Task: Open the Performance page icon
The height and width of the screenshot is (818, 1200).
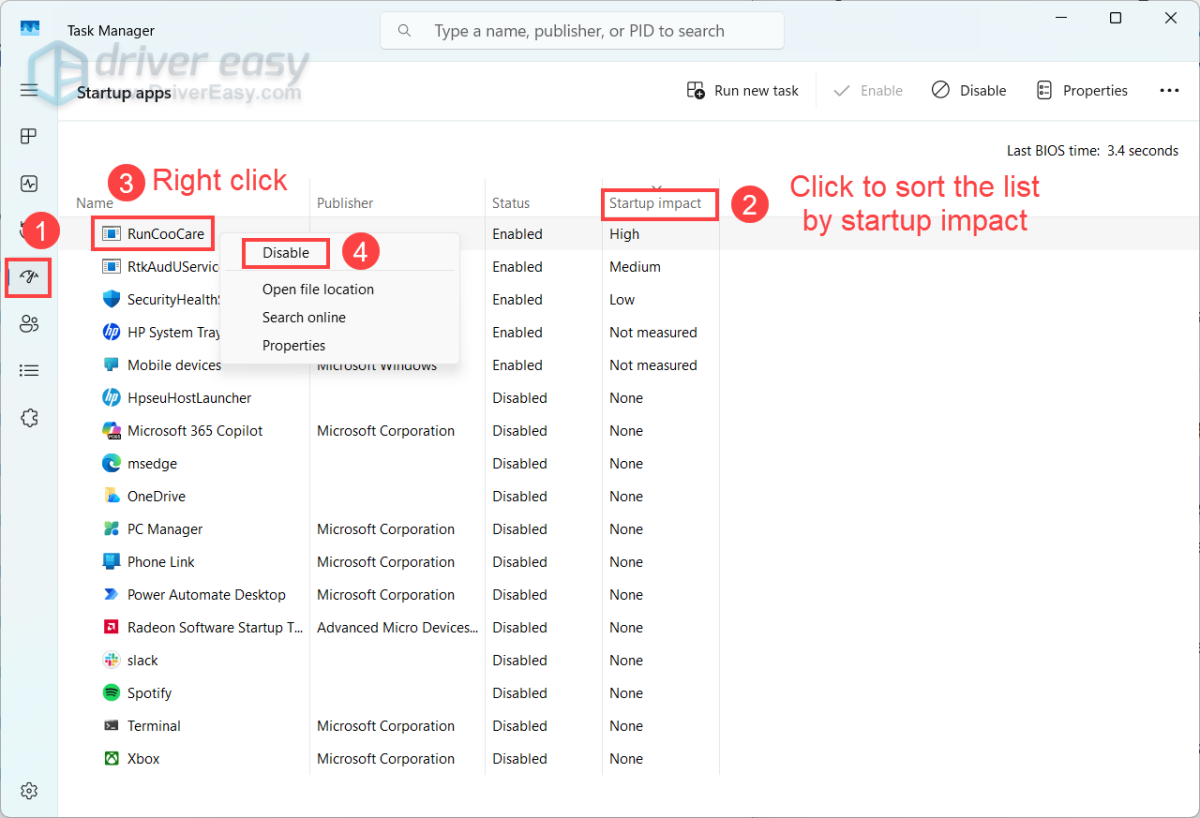Action: [x=29, y=183]
